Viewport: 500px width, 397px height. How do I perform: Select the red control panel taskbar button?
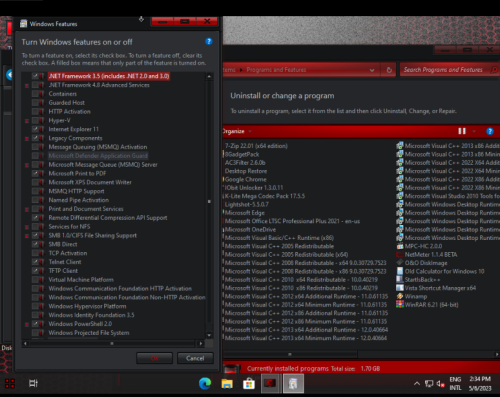coord(270,383)
